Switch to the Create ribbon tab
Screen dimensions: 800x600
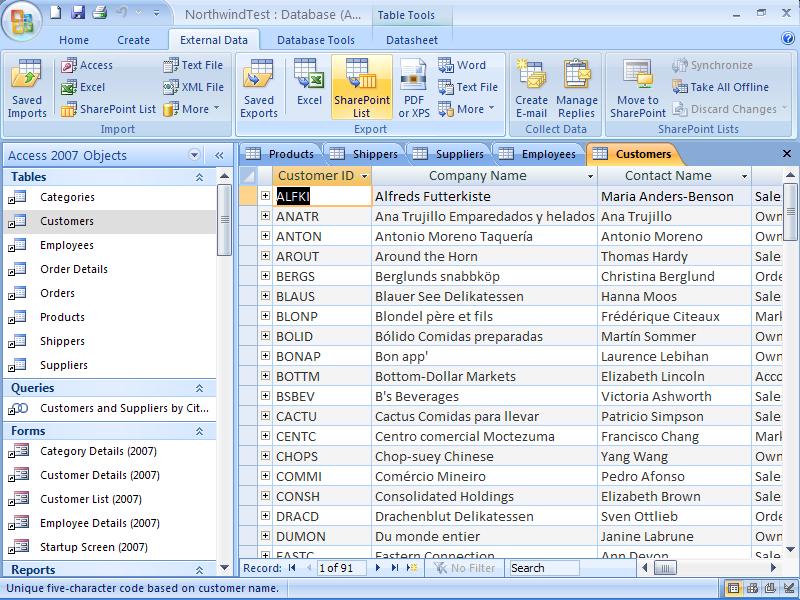click(134, 40)
